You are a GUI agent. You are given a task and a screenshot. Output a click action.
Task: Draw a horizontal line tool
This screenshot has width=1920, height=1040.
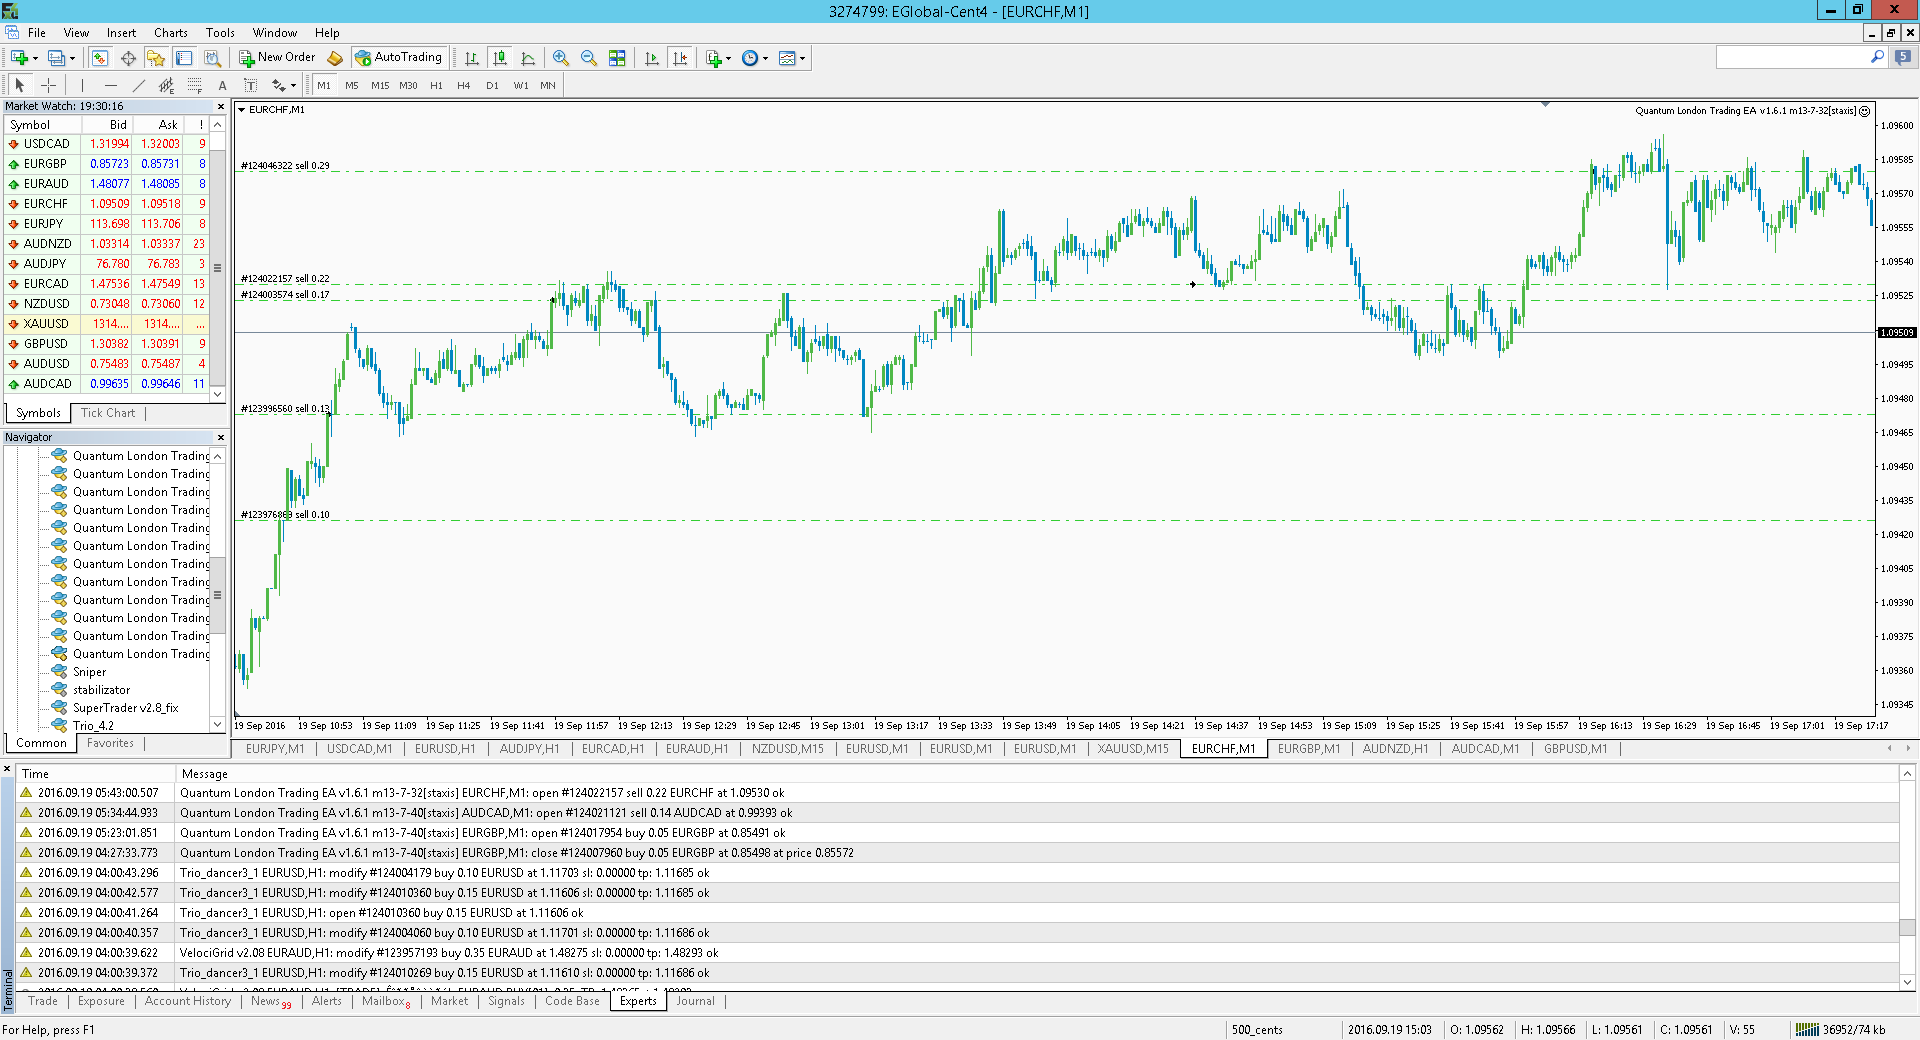(x=111, y=85)
